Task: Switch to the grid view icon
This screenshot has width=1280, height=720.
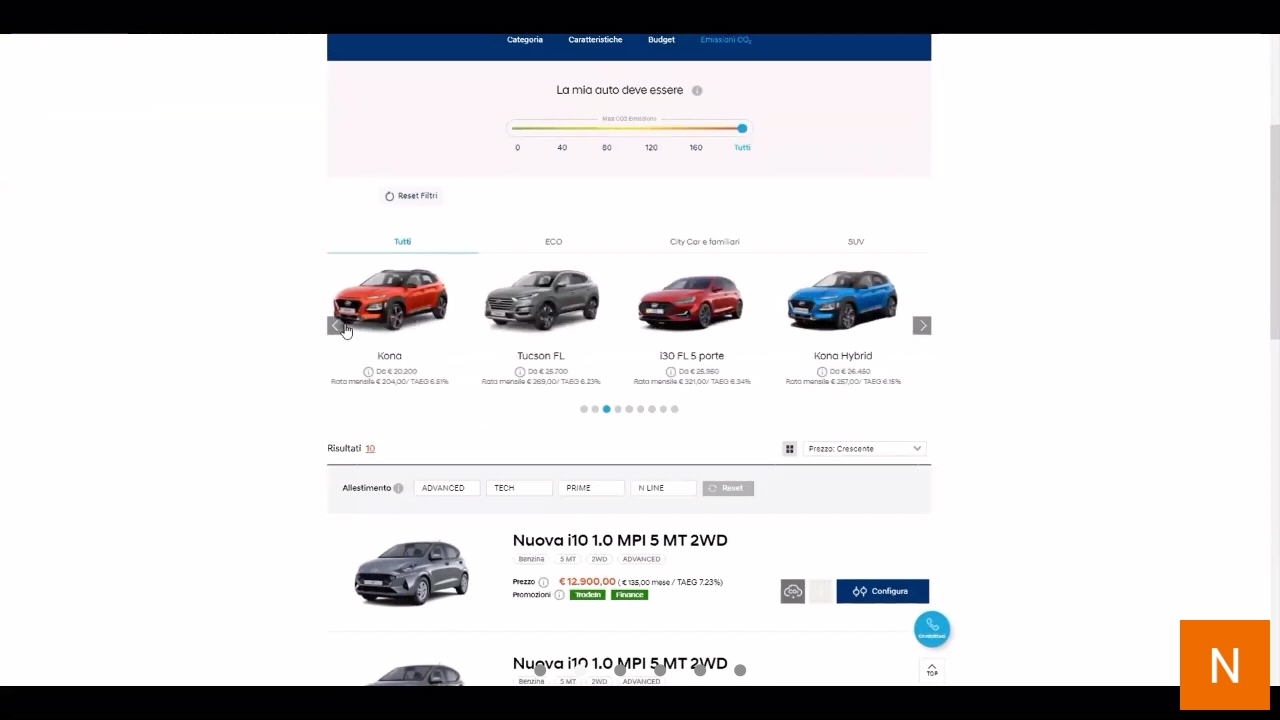Action: 790,449
